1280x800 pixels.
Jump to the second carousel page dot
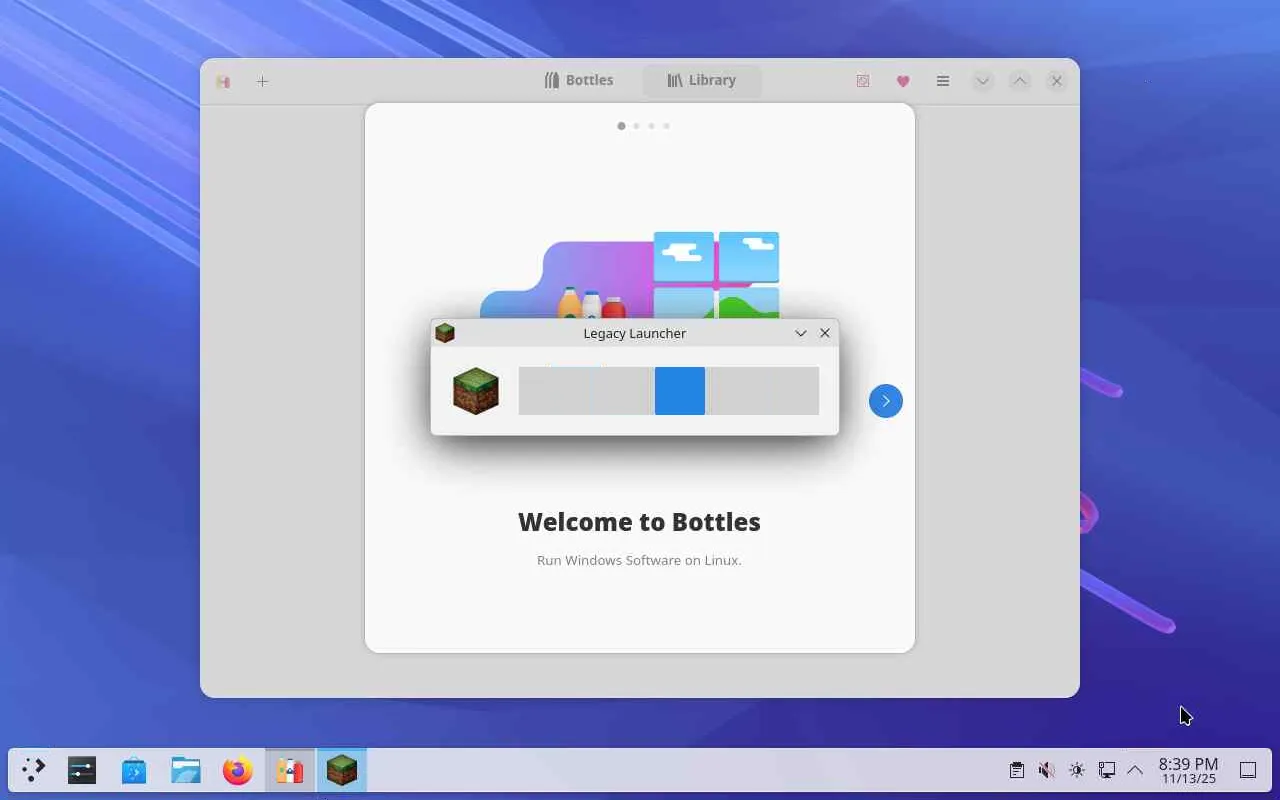pyautogui.click(x=636, y=126)
